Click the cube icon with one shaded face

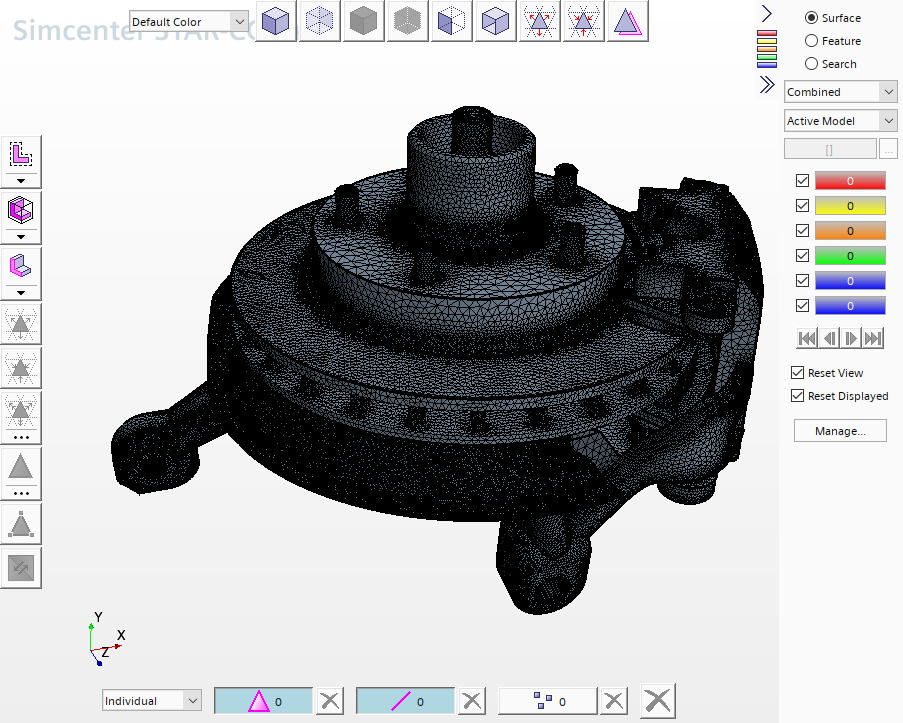click(452, 21)
